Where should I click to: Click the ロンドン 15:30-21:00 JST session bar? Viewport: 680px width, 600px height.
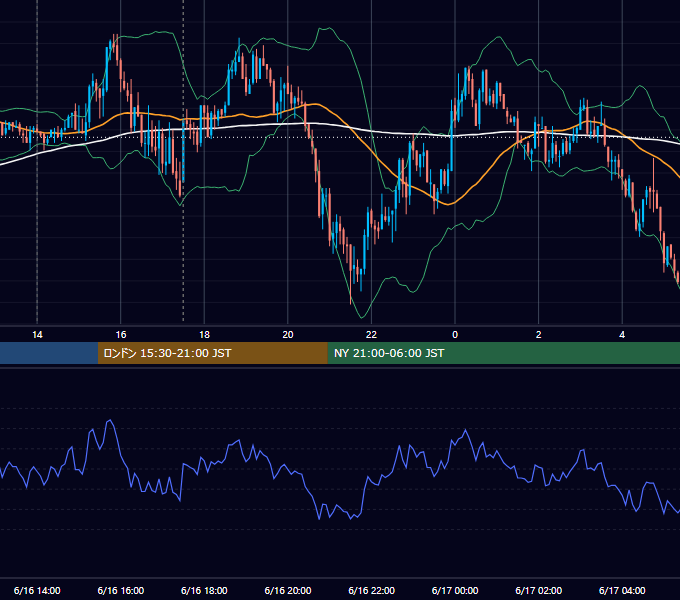click(x=212, y=353)
